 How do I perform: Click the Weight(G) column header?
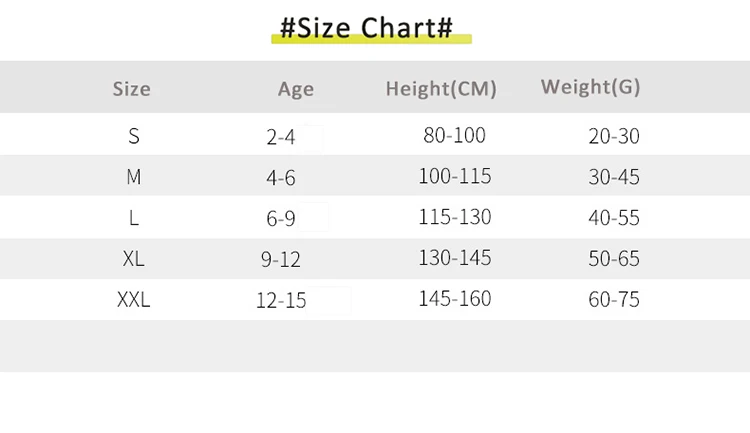pos(590,87)
